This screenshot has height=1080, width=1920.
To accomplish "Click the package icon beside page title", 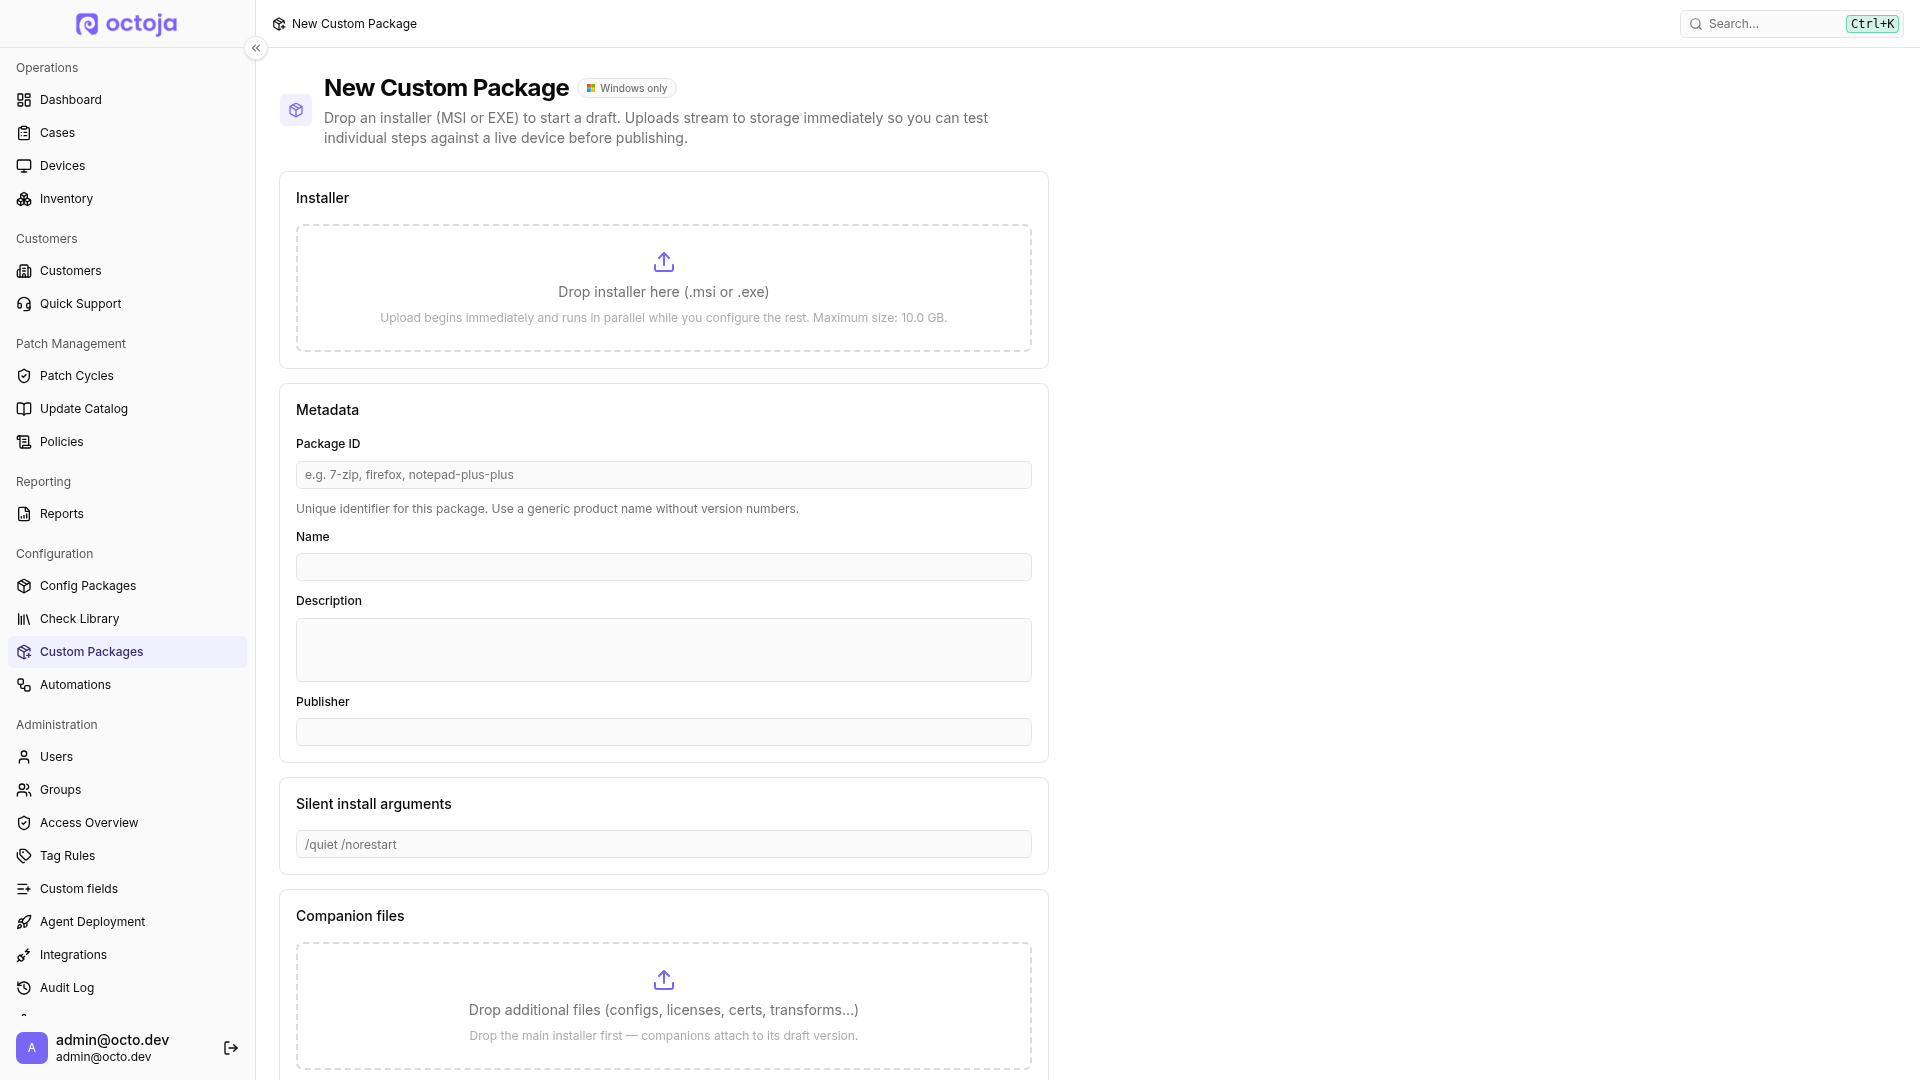I will tap(296, 110).
